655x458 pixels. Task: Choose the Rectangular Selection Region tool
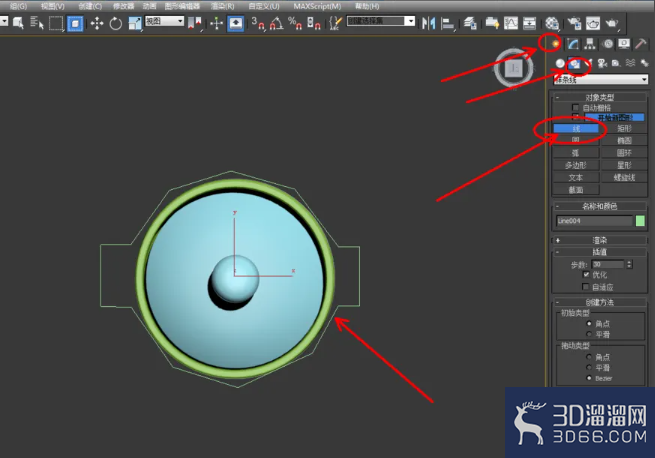click(56, 23)
